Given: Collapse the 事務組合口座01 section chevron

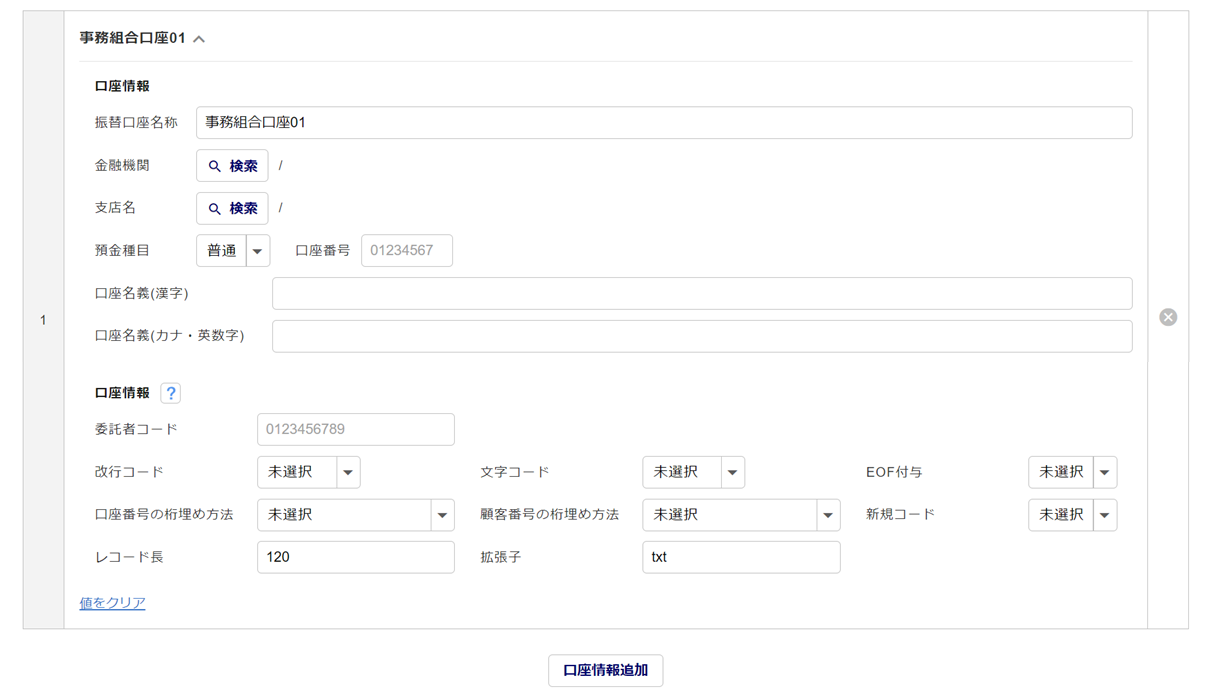Looking at the screenshot, I should click(199, 39).
